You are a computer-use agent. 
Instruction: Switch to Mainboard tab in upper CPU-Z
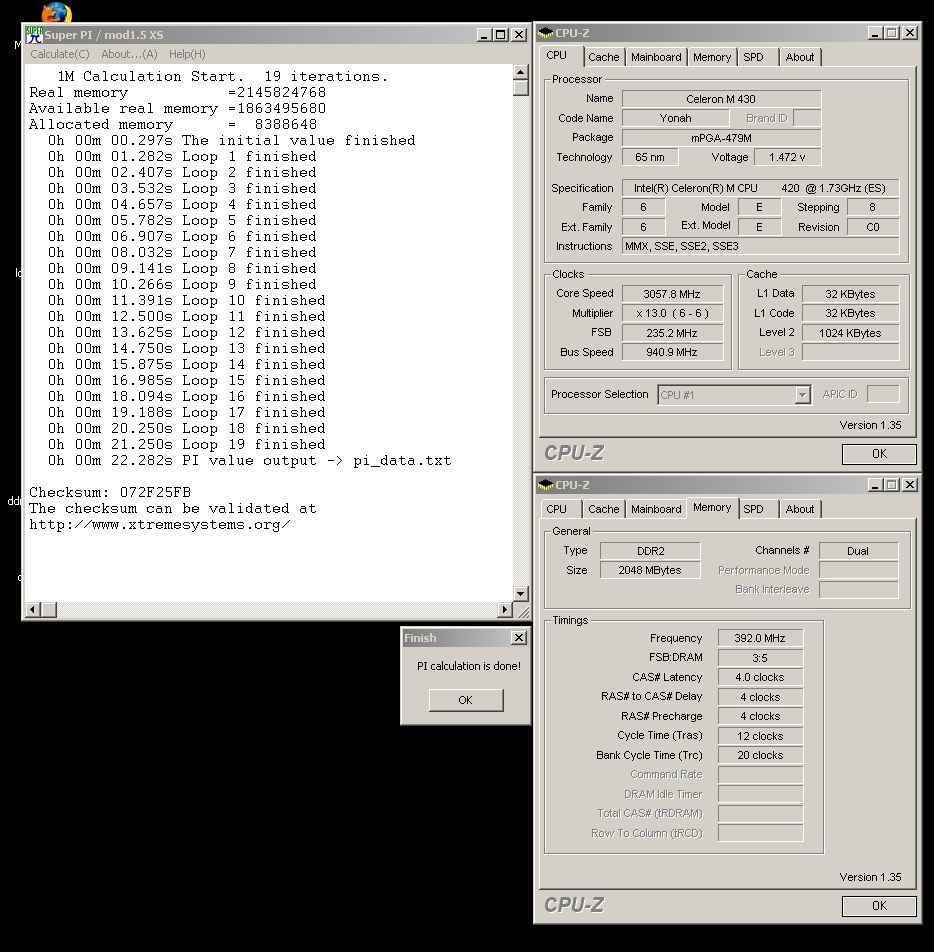[x=656, y=57]
